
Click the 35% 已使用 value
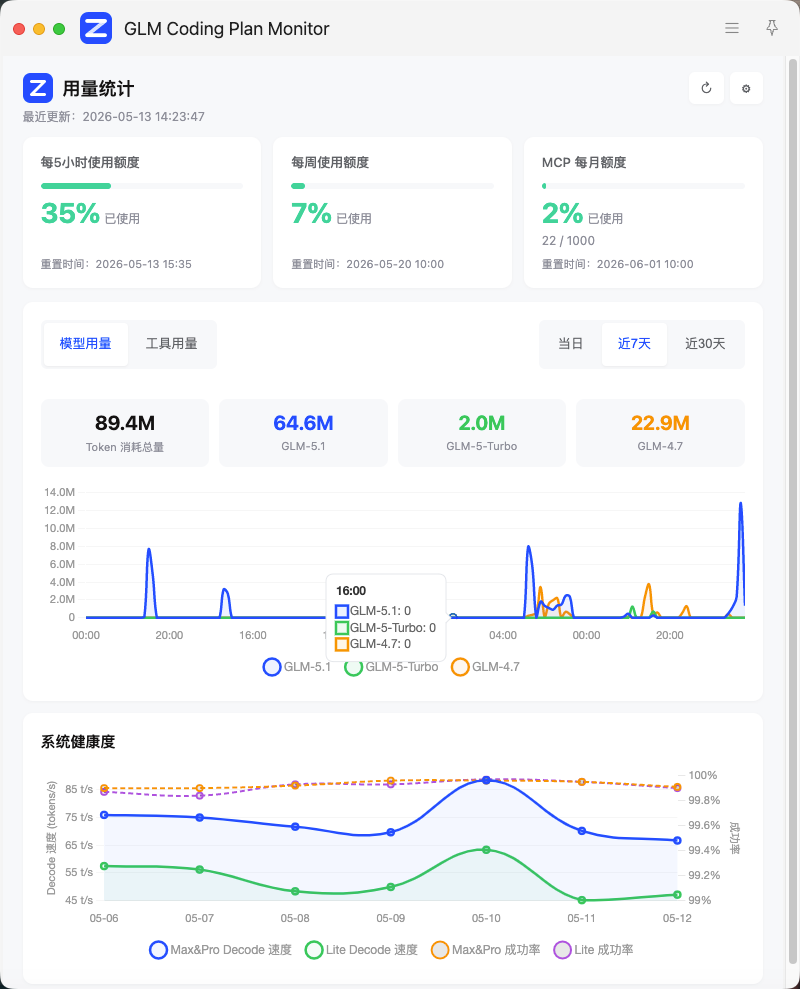pos(90,214)
